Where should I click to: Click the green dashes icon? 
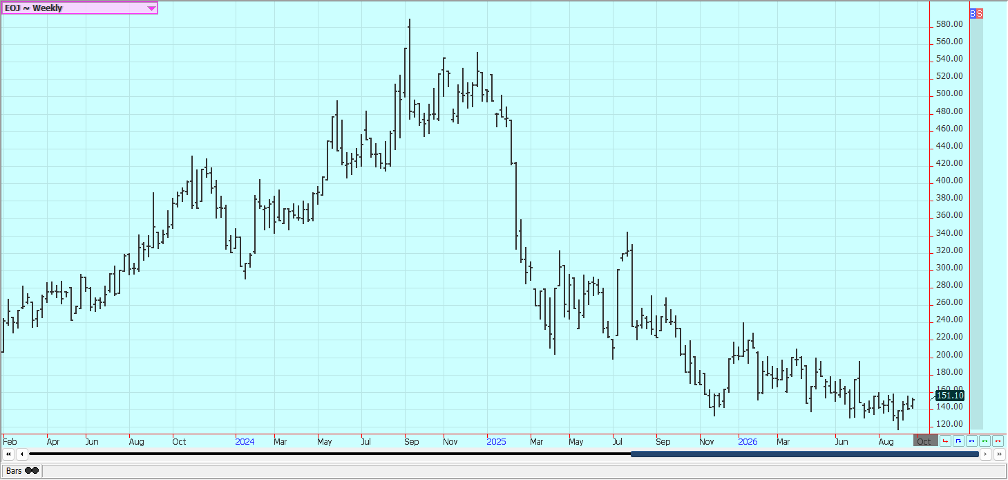[x=985, y=441]
